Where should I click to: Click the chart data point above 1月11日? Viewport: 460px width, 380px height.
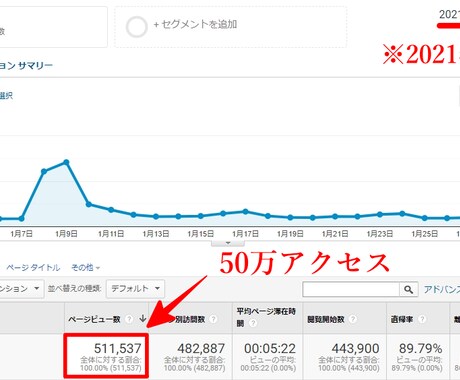pyautogui.click(x=111, y=210)
